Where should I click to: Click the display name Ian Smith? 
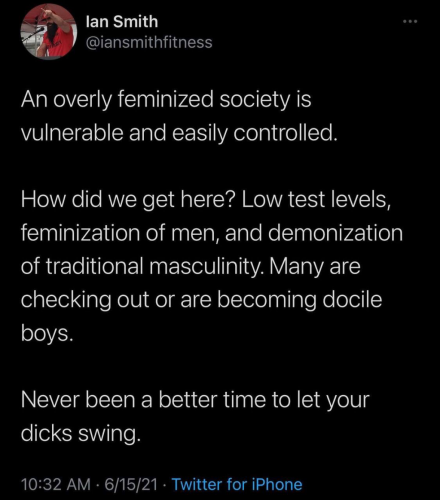[x=122, y=22]
